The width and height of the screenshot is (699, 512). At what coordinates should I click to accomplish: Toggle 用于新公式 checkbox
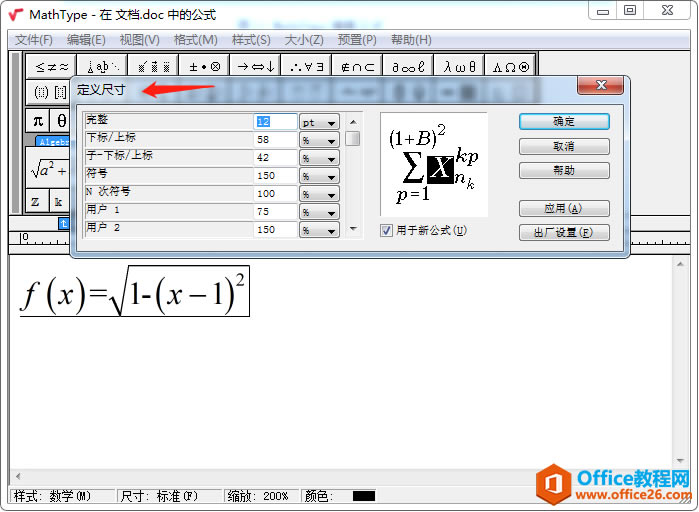pyautogui.click(x=386, y=230)
